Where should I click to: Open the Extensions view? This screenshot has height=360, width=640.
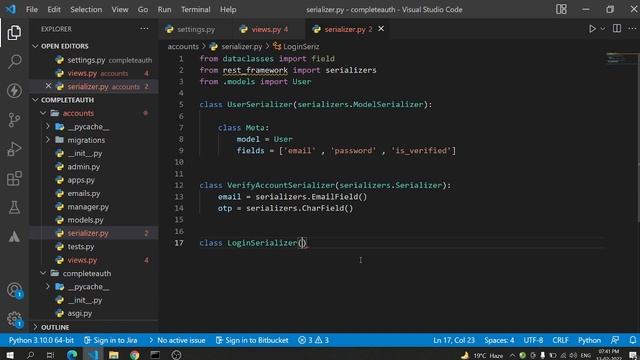14,178
